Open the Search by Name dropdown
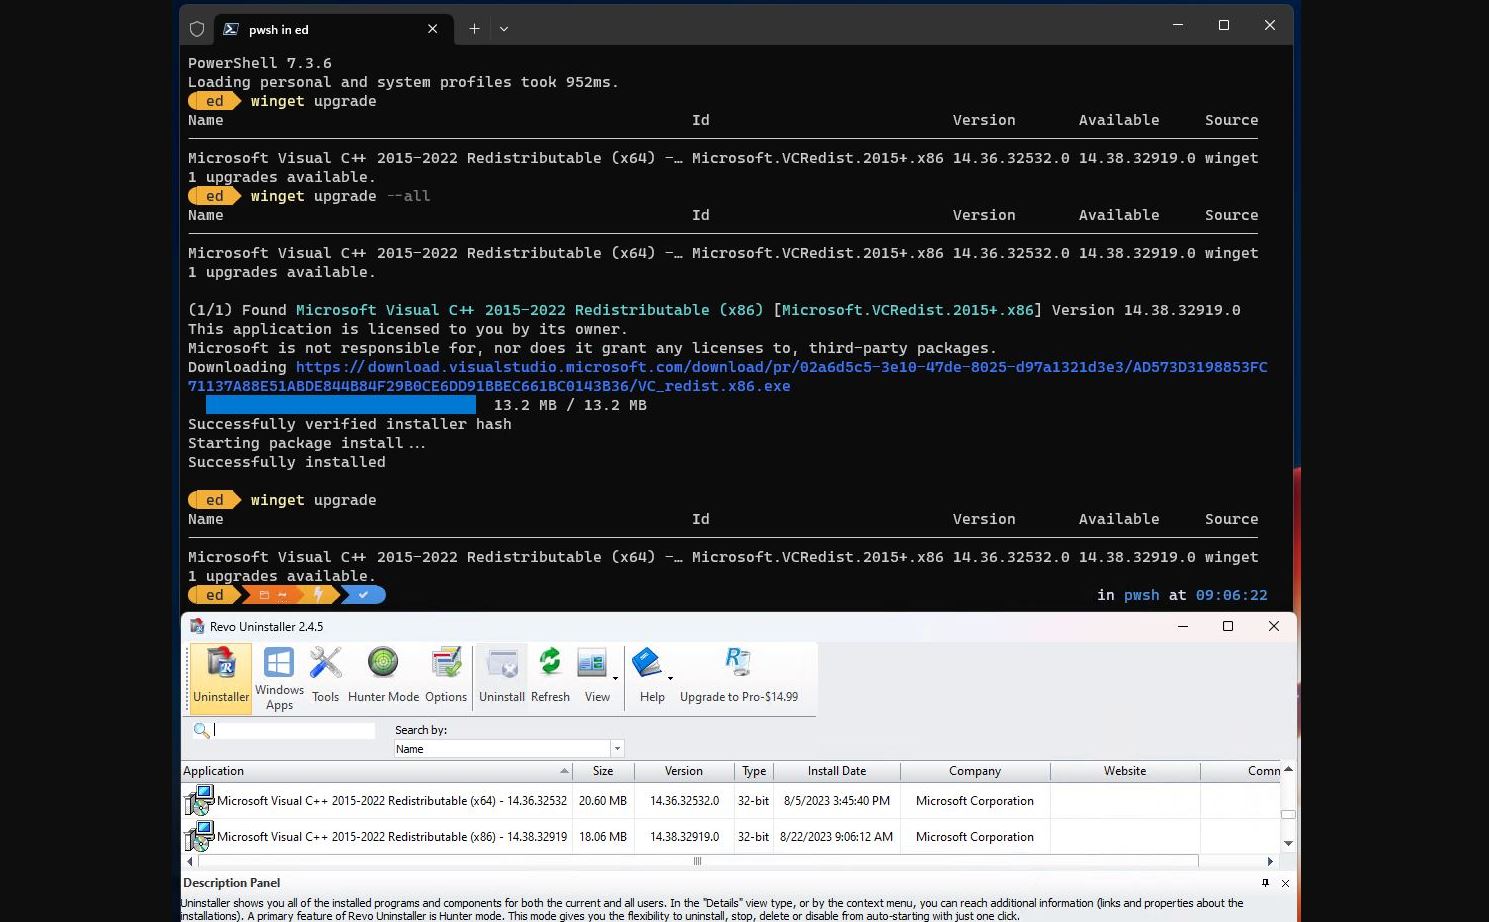The image size is (1489, 922). [509, 749]
